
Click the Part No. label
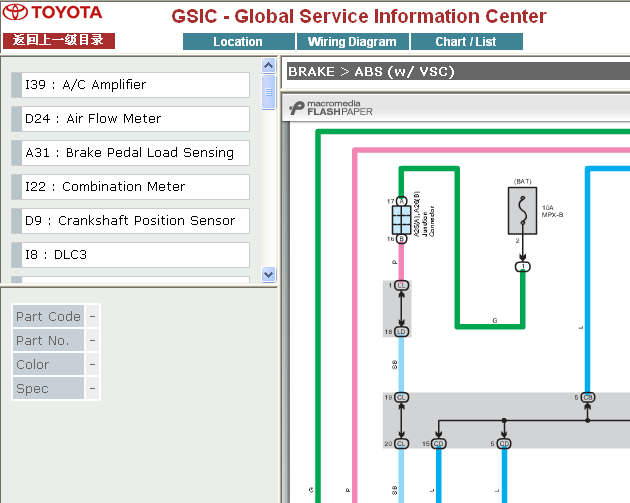tap(48, 341)
